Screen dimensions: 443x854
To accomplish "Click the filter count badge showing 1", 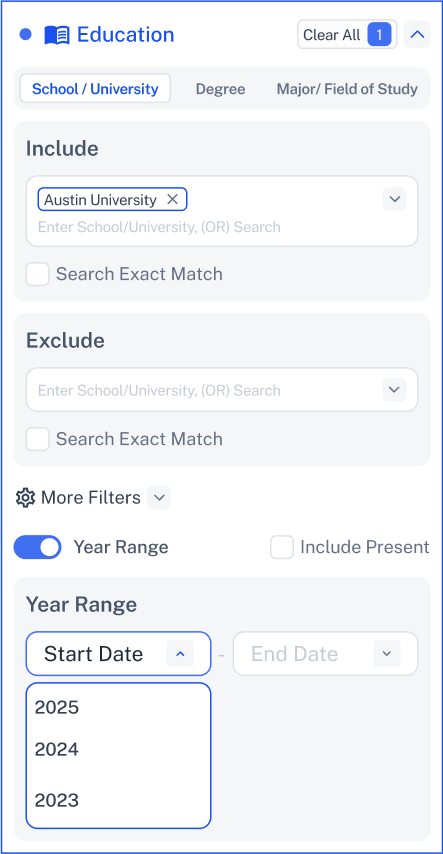I will [379, 35].
